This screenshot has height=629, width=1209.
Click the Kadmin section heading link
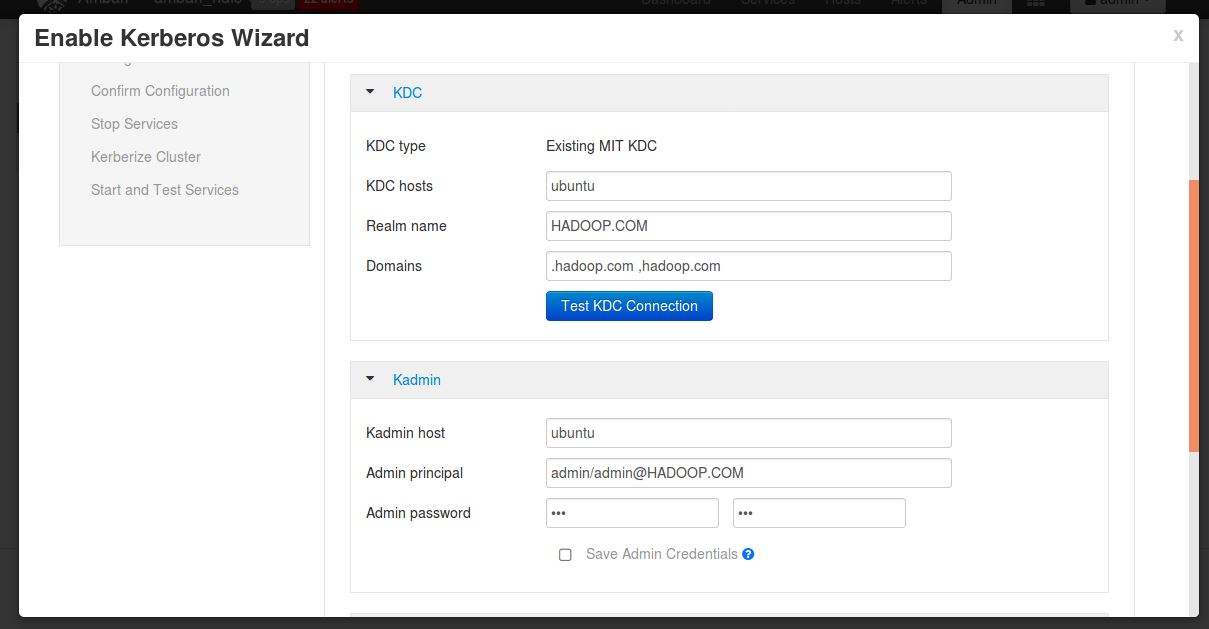pos(416,380)
